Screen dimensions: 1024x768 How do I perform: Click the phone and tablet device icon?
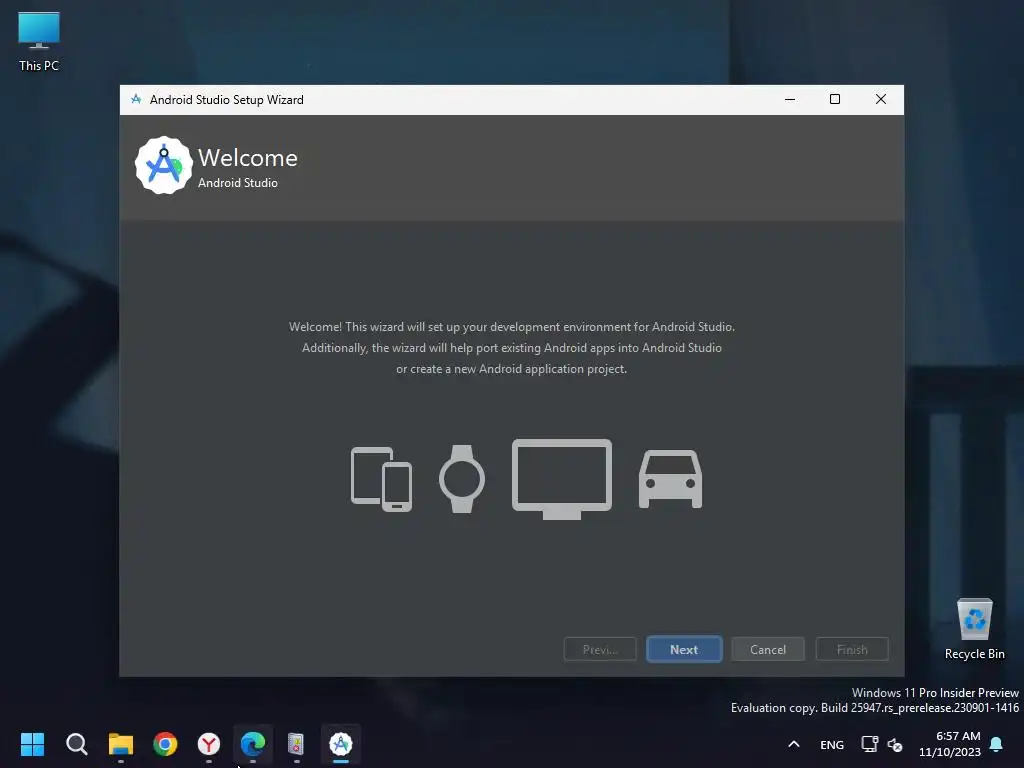coord(381,479)
